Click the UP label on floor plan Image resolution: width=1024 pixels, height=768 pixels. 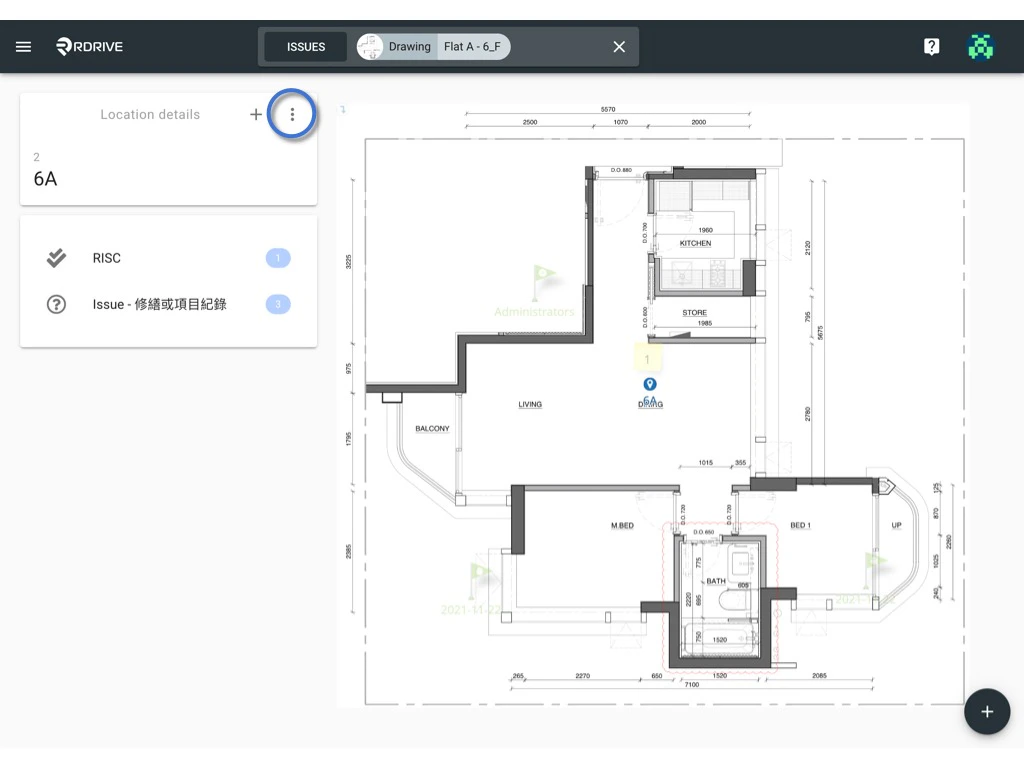tap(897, 525)
